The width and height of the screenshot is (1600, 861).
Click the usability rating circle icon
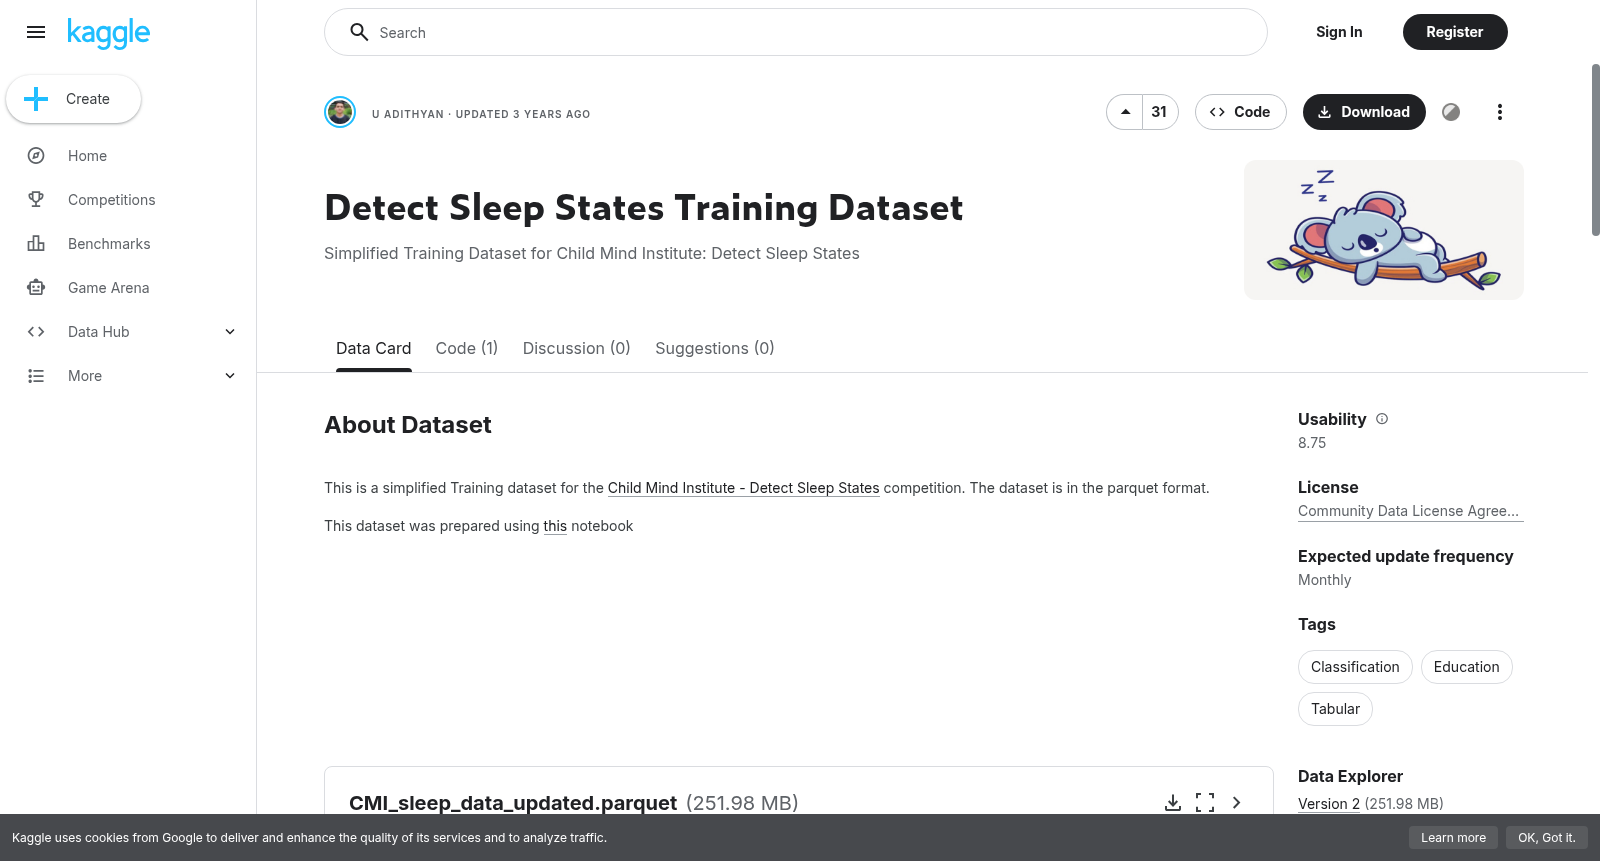pos(1451,112)
